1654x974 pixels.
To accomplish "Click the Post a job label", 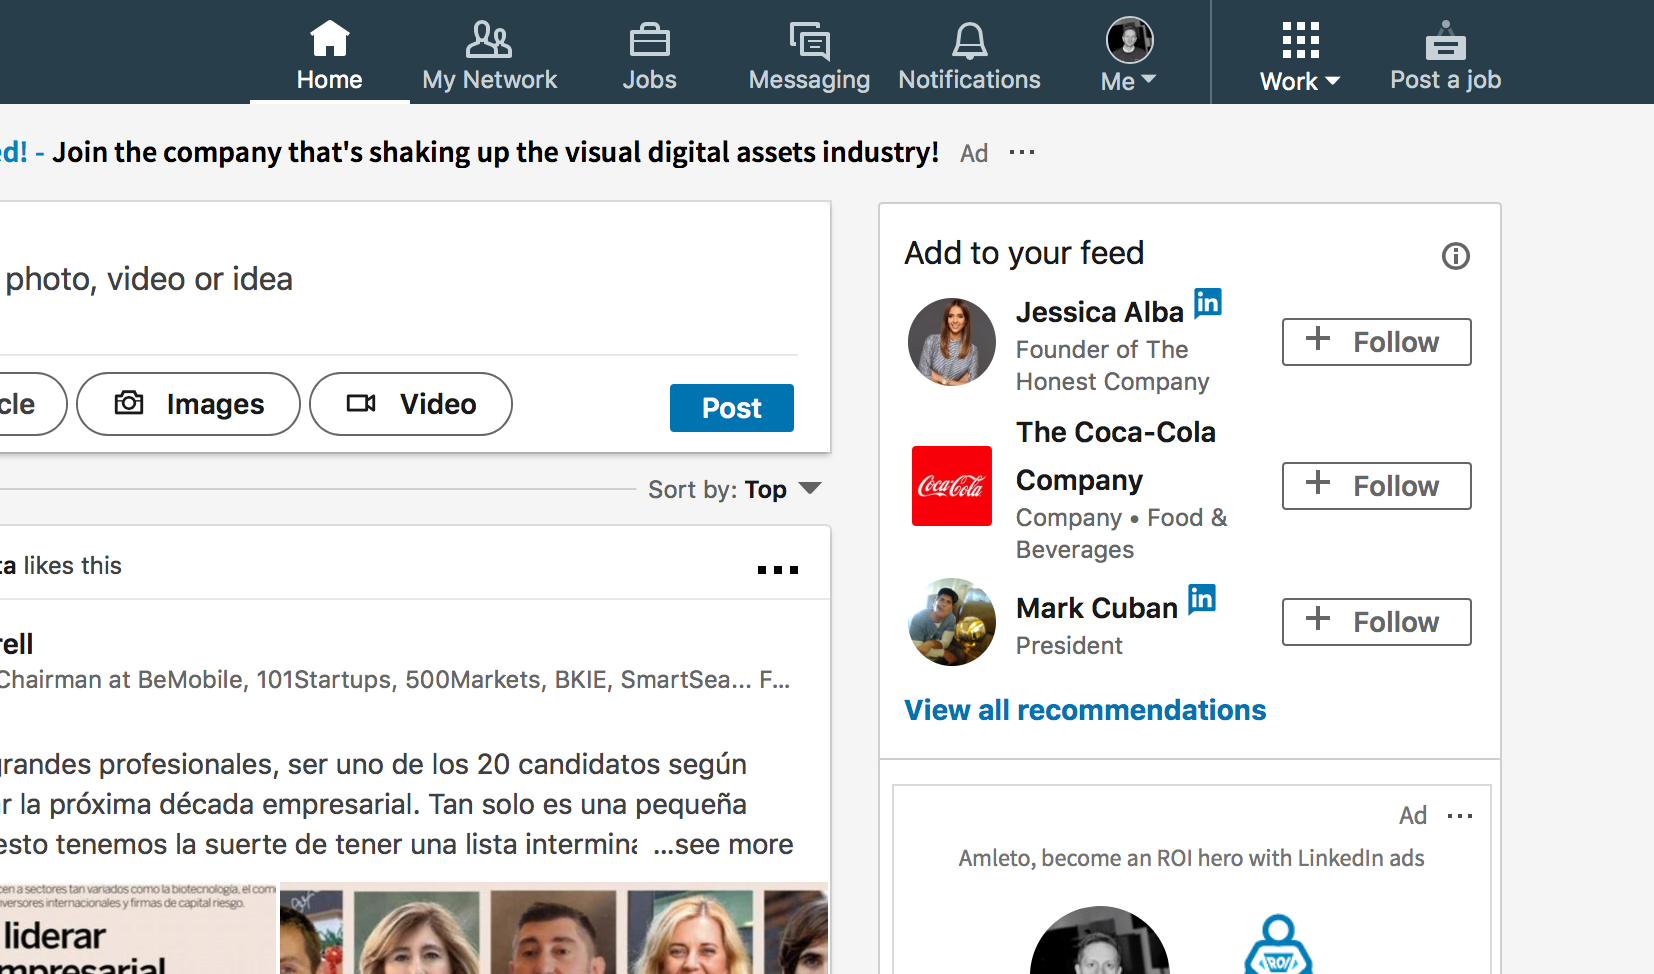I will [1446, 80].
